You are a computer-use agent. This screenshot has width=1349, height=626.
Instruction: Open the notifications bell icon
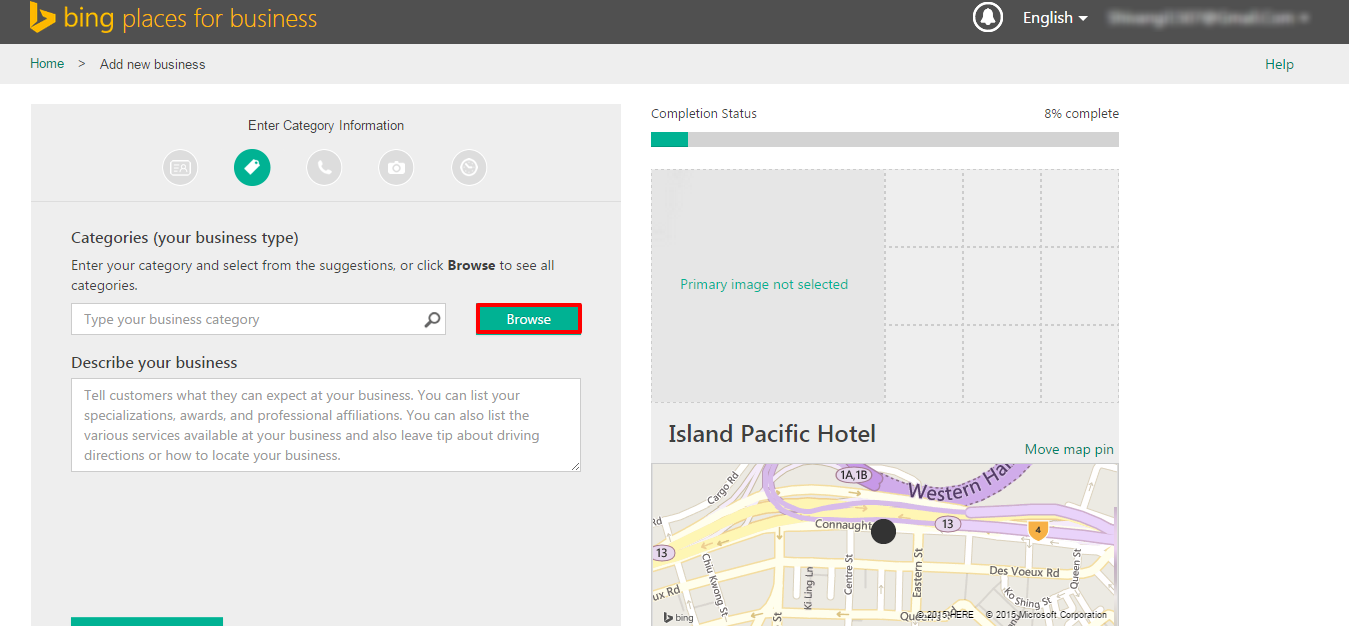(x=988, y=18)
